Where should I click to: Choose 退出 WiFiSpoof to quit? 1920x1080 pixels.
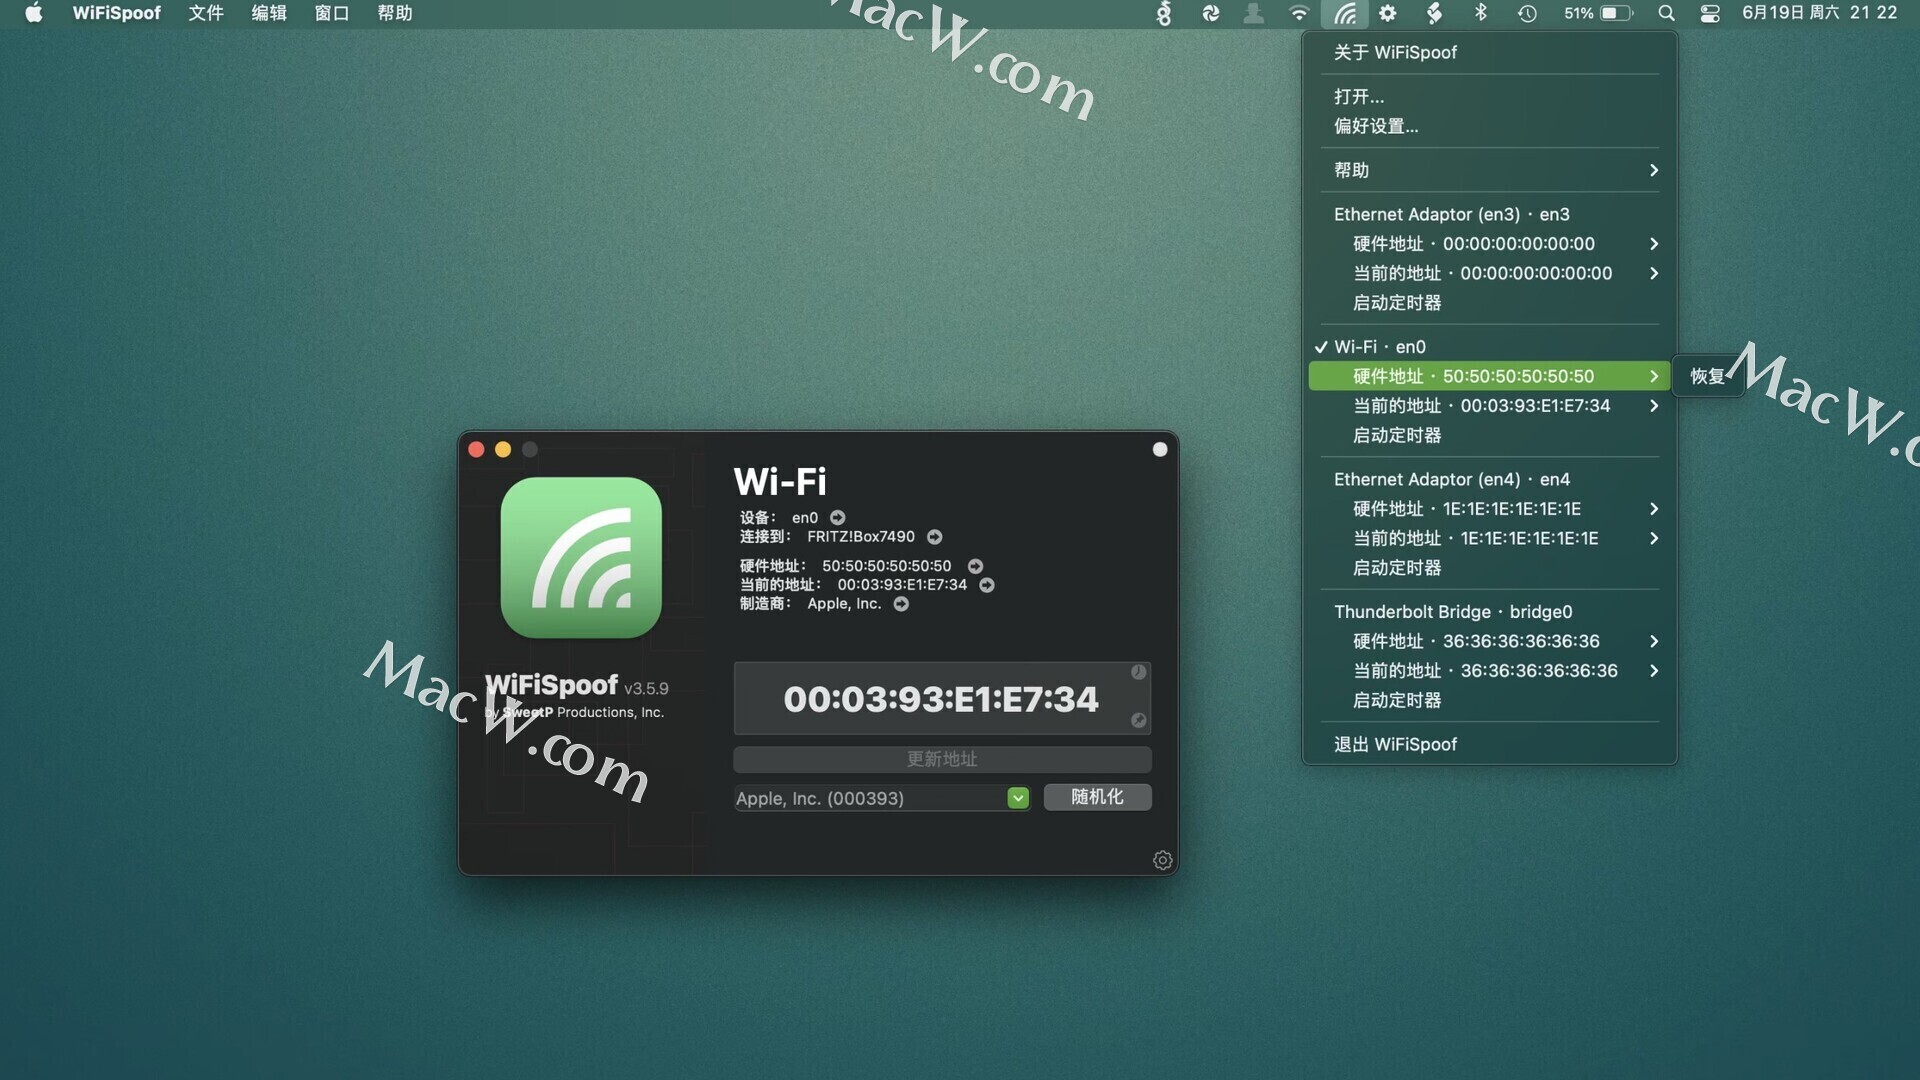tap(1489, 744)
